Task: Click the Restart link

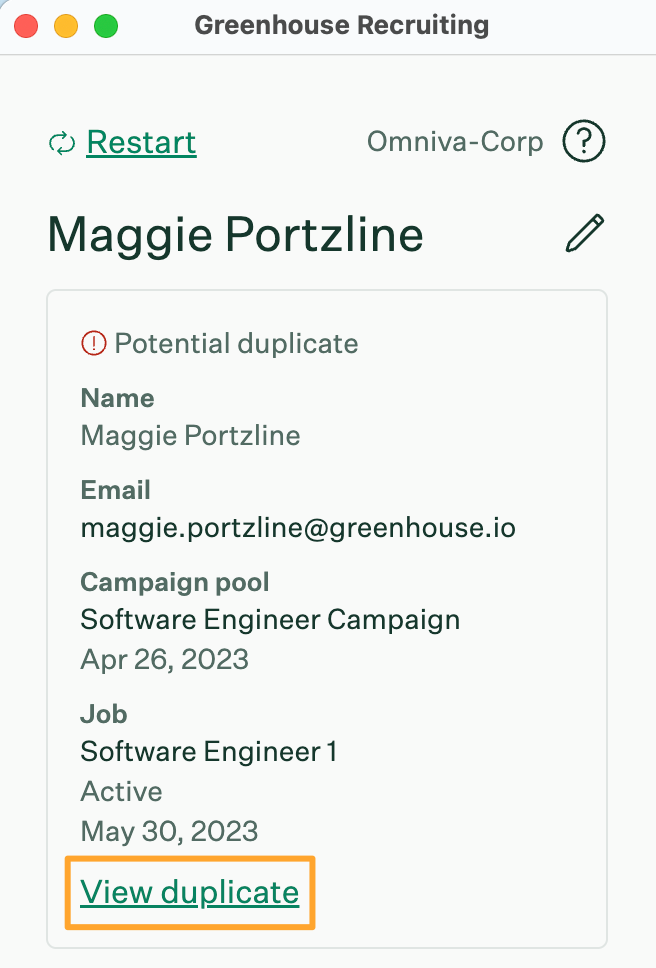Action: pos(141,143)
